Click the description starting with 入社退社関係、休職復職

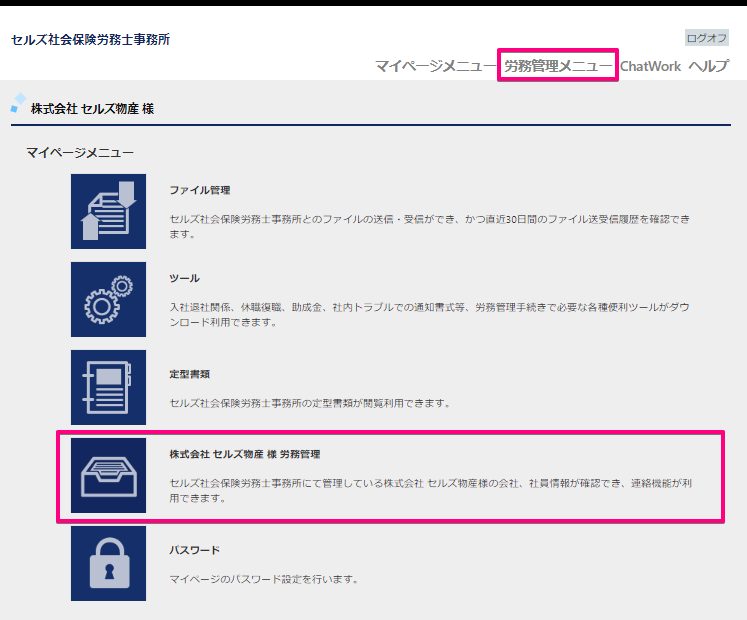tap(430, 315)
